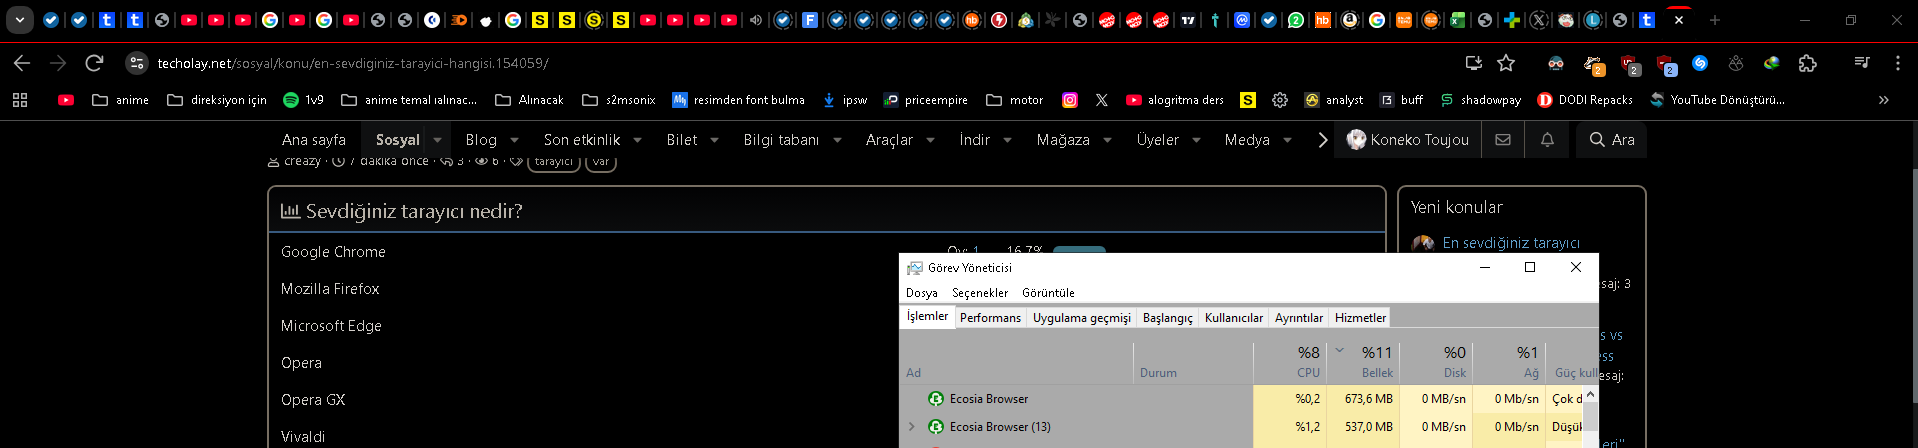Click the goggles-face extension icon
1918x448 pixels.
click(x=1555, y=63)
